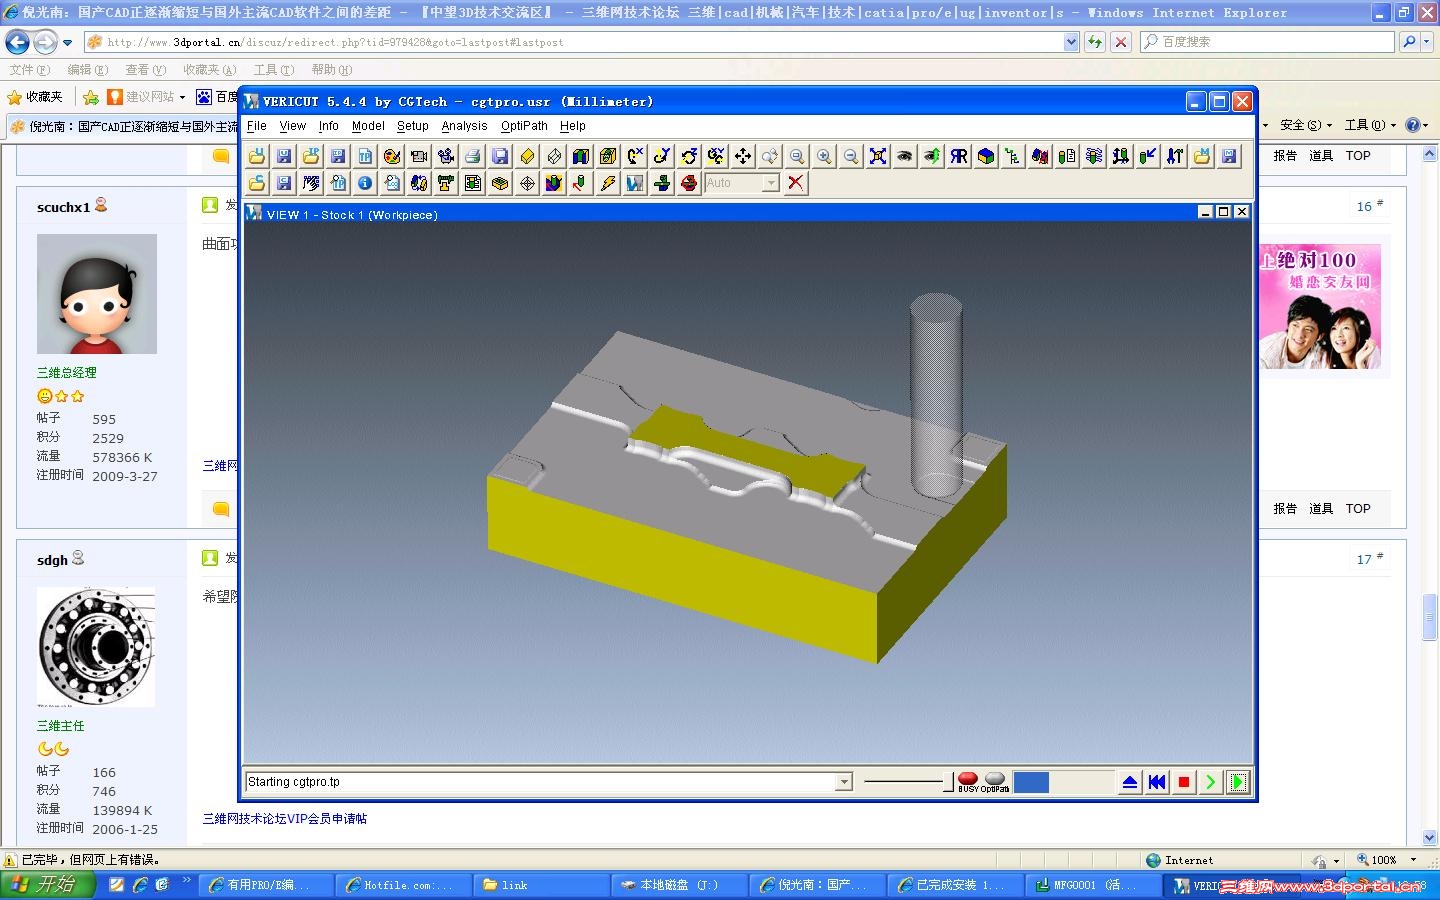Switch to link folder taskbar item
The width and height of the screenshot is (1440, 900).
[540, 885]
